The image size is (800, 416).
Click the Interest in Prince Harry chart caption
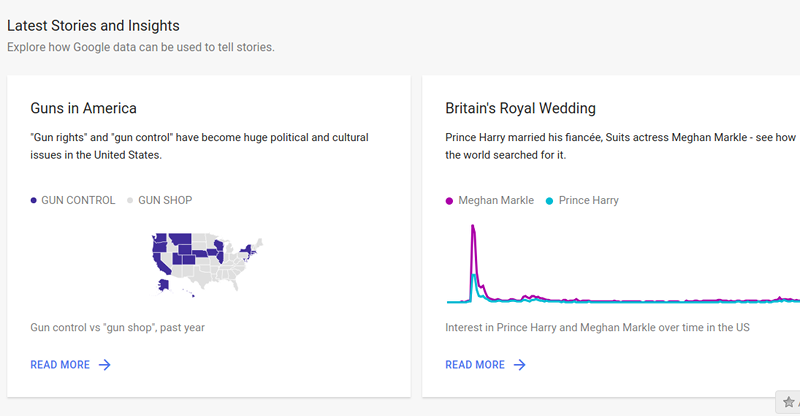[x=597, y=327]
